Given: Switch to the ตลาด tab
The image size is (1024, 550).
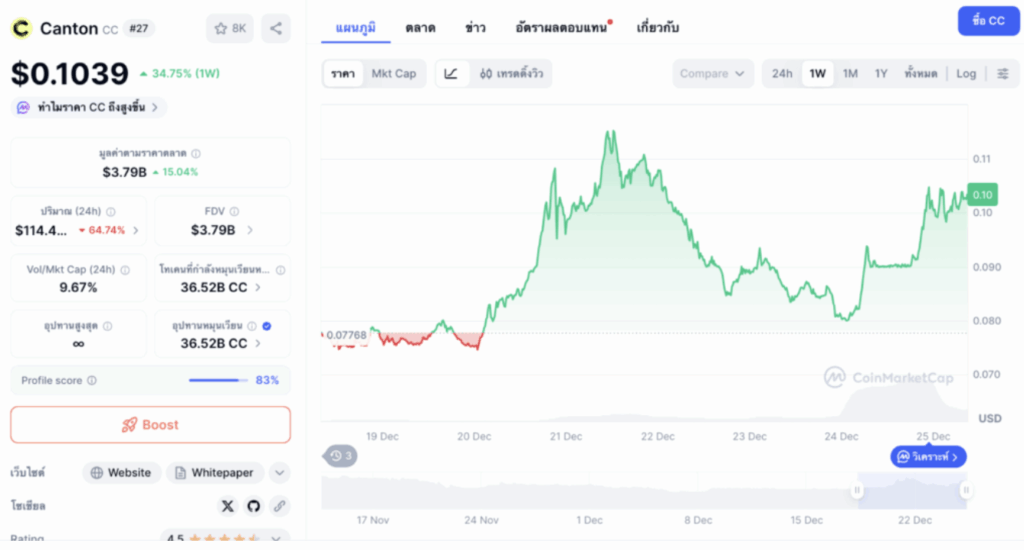Looking at the screenshot, I should (x=420, y=27).
